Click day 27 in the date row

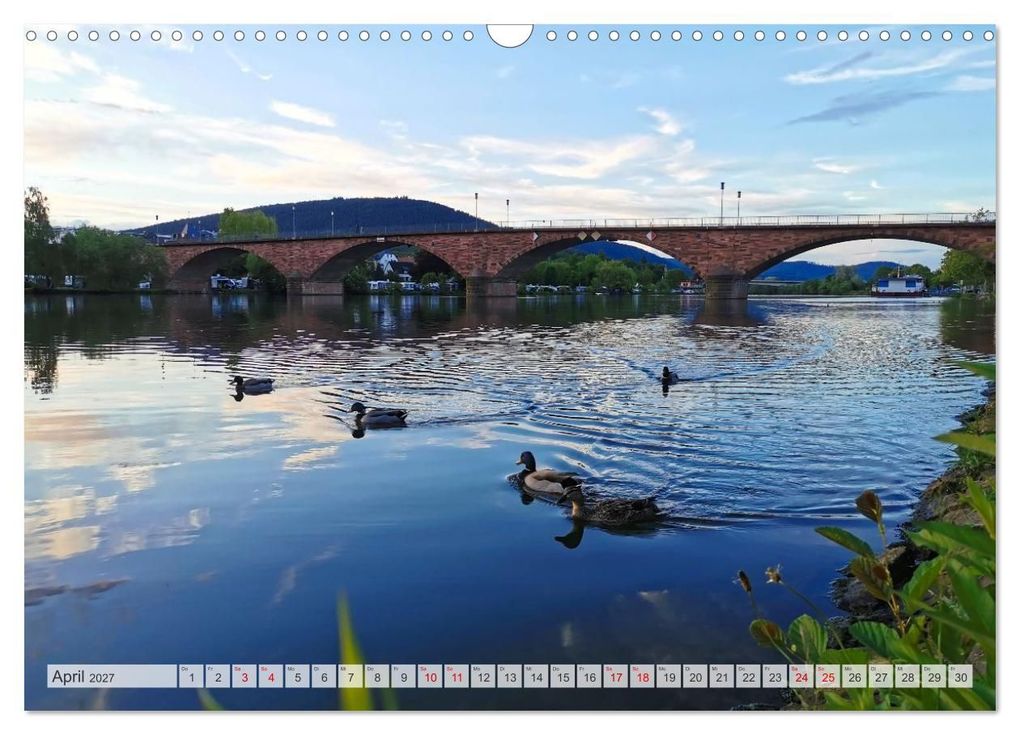(x=881, y=676)
